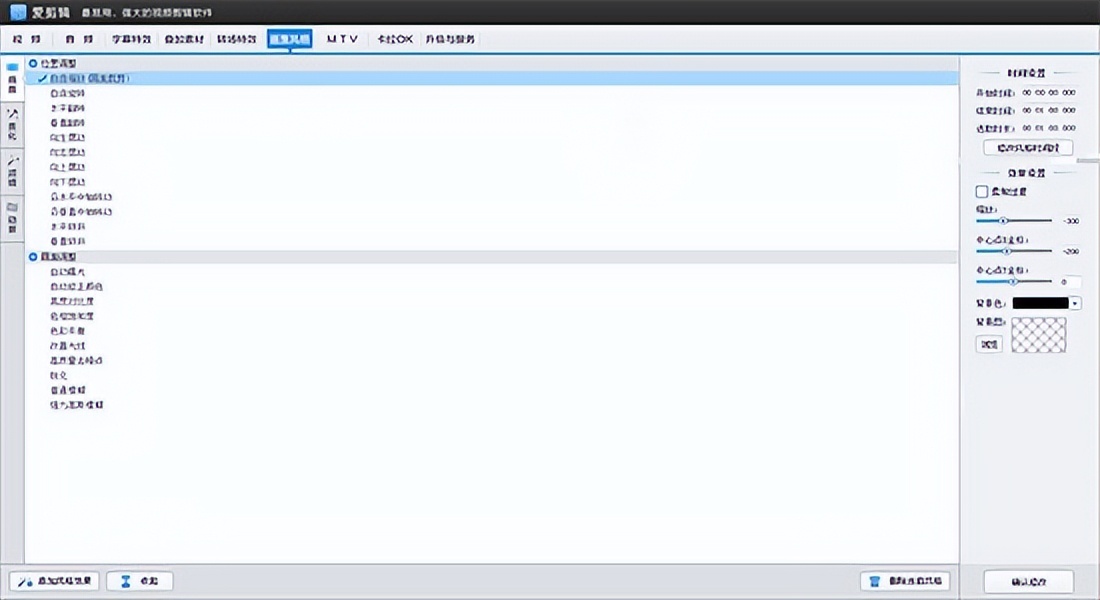Toggle the 柔和过渡 checkbox
The image size is (1100, 600).
982,192
